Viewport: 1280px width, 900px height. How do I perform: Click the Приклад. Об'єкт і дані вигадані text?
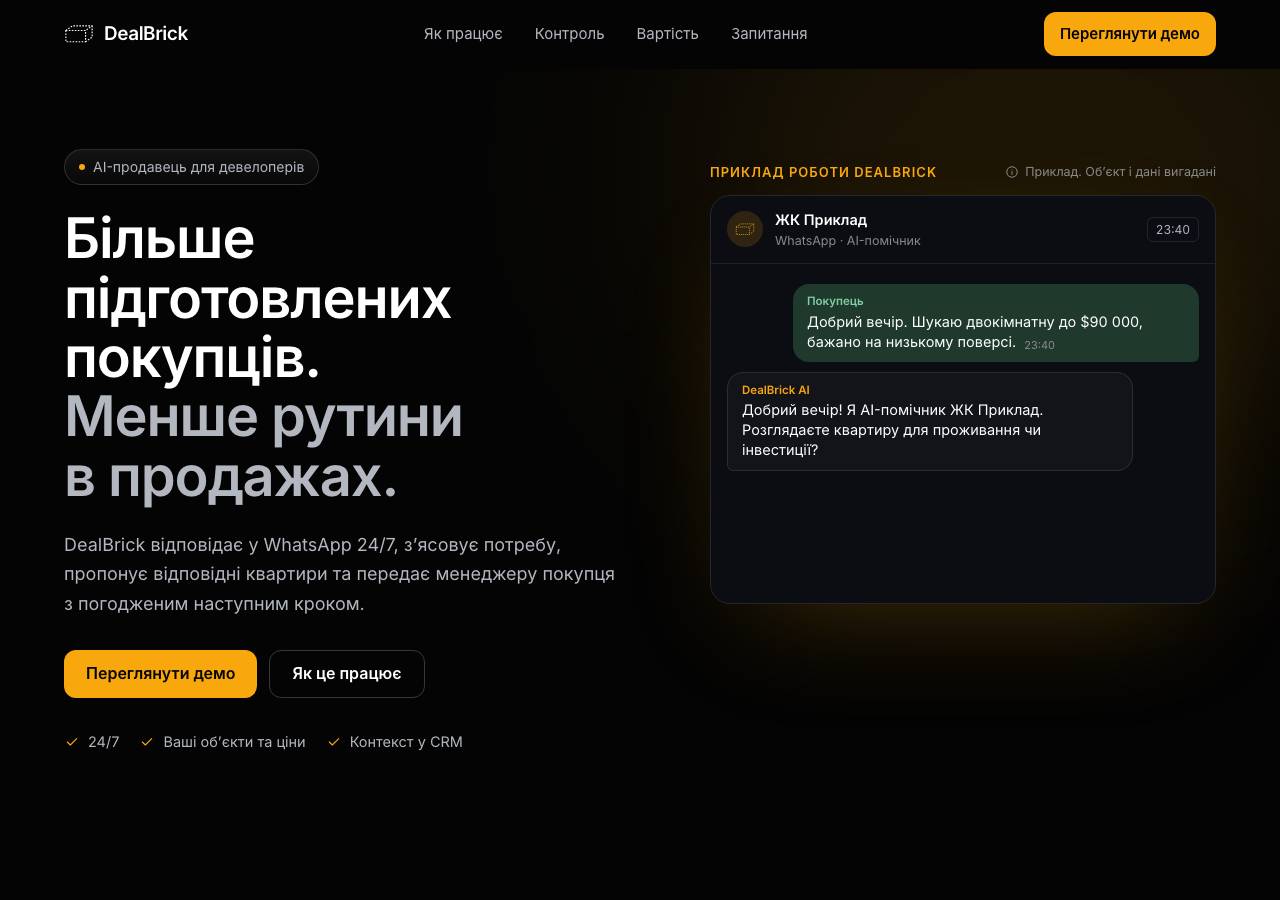(1120, 172)
